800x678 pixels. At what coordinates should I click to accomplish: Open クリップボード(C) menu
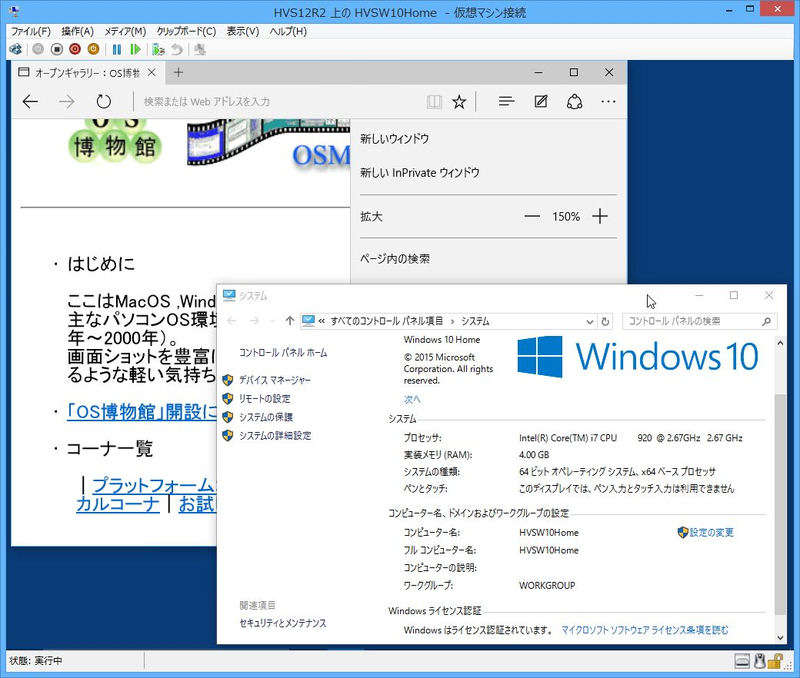point(186,31)
